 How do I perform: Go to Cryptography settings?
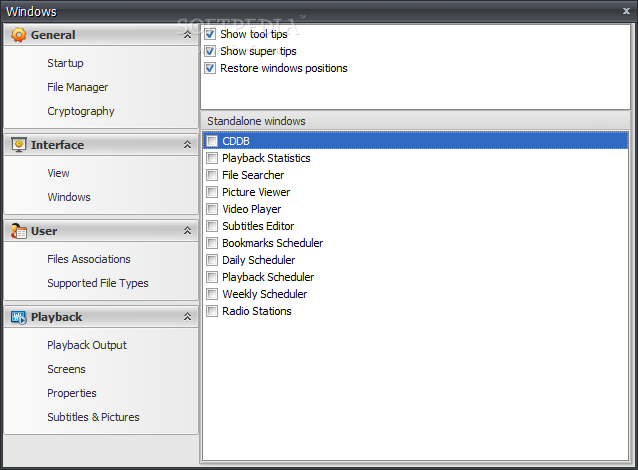81,111
